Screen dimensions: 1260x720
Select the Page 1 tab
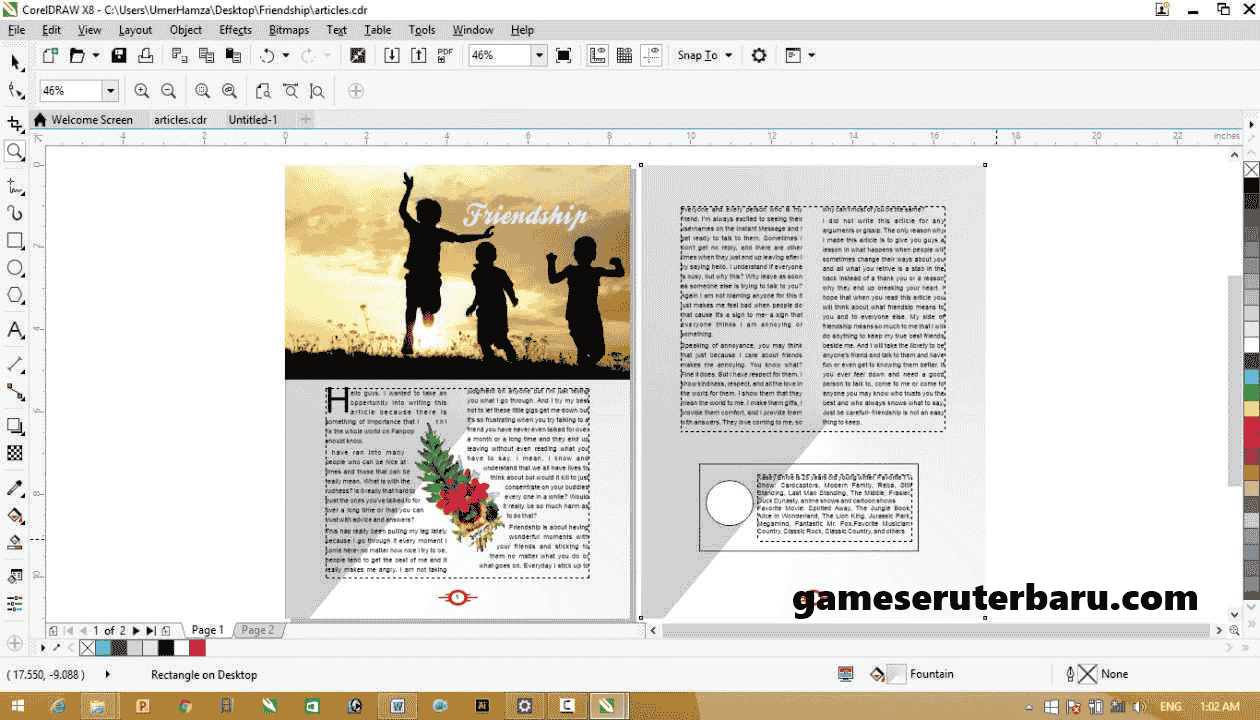point(207,630)
